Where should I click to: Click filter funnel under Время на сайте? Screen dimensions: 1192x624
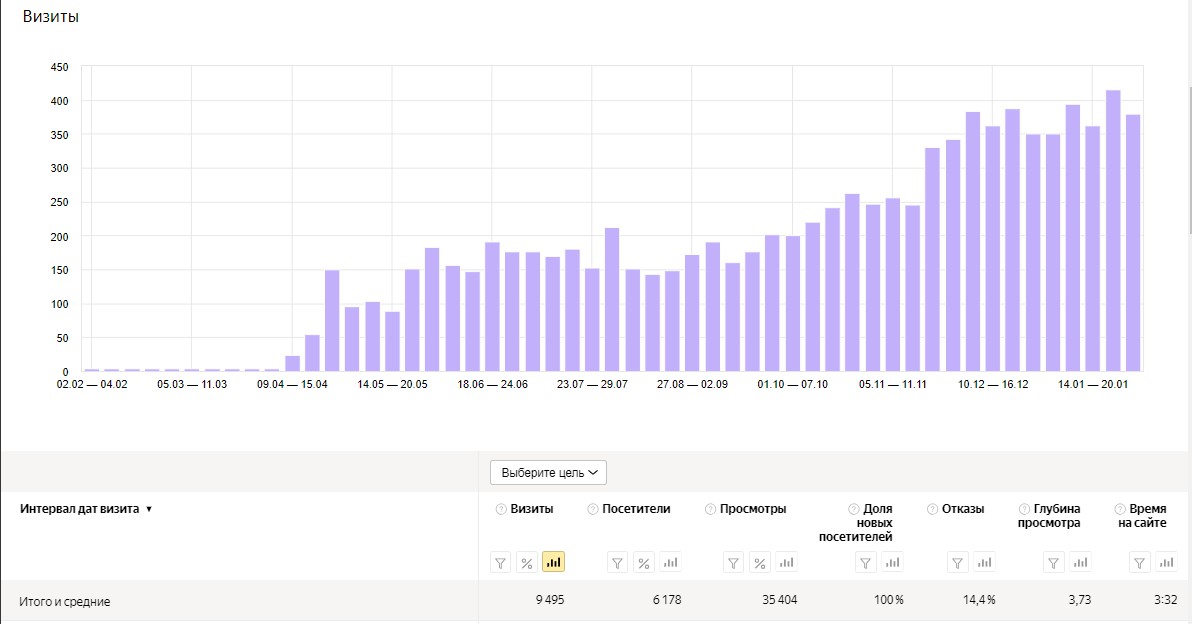point(1140,562)
